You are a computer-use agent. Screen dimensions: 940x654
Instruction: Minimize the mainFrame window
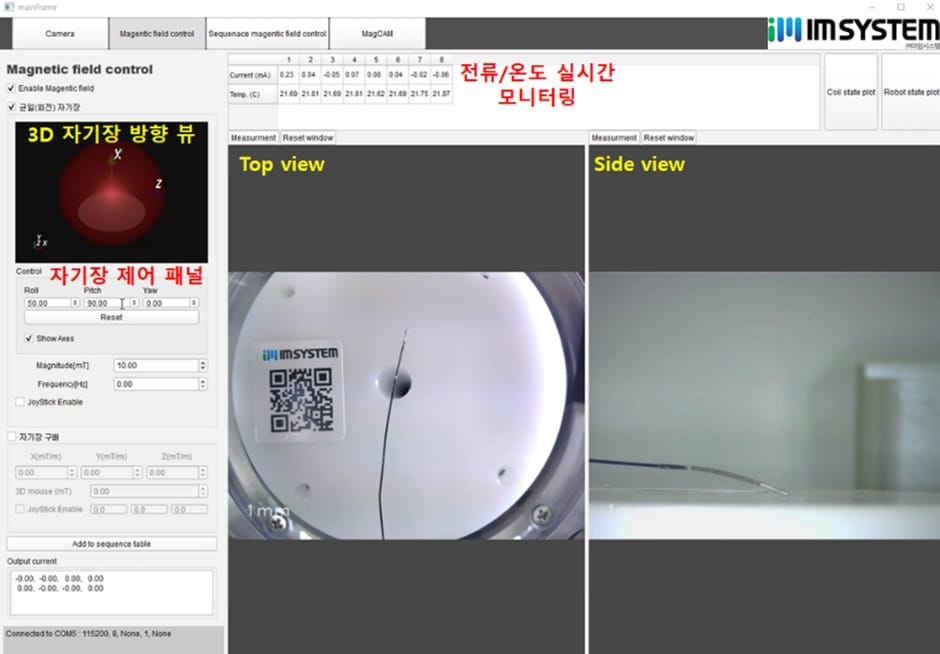[872, 7]
